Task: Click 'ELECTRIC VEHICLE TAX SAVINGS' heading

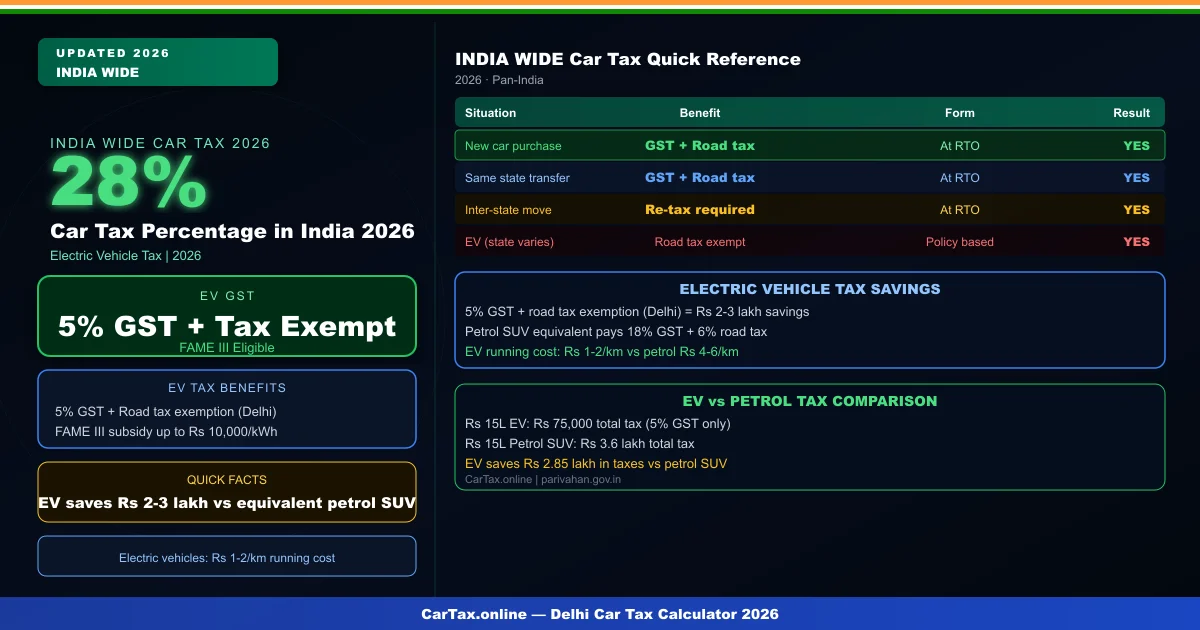Action: pos(810,289)
